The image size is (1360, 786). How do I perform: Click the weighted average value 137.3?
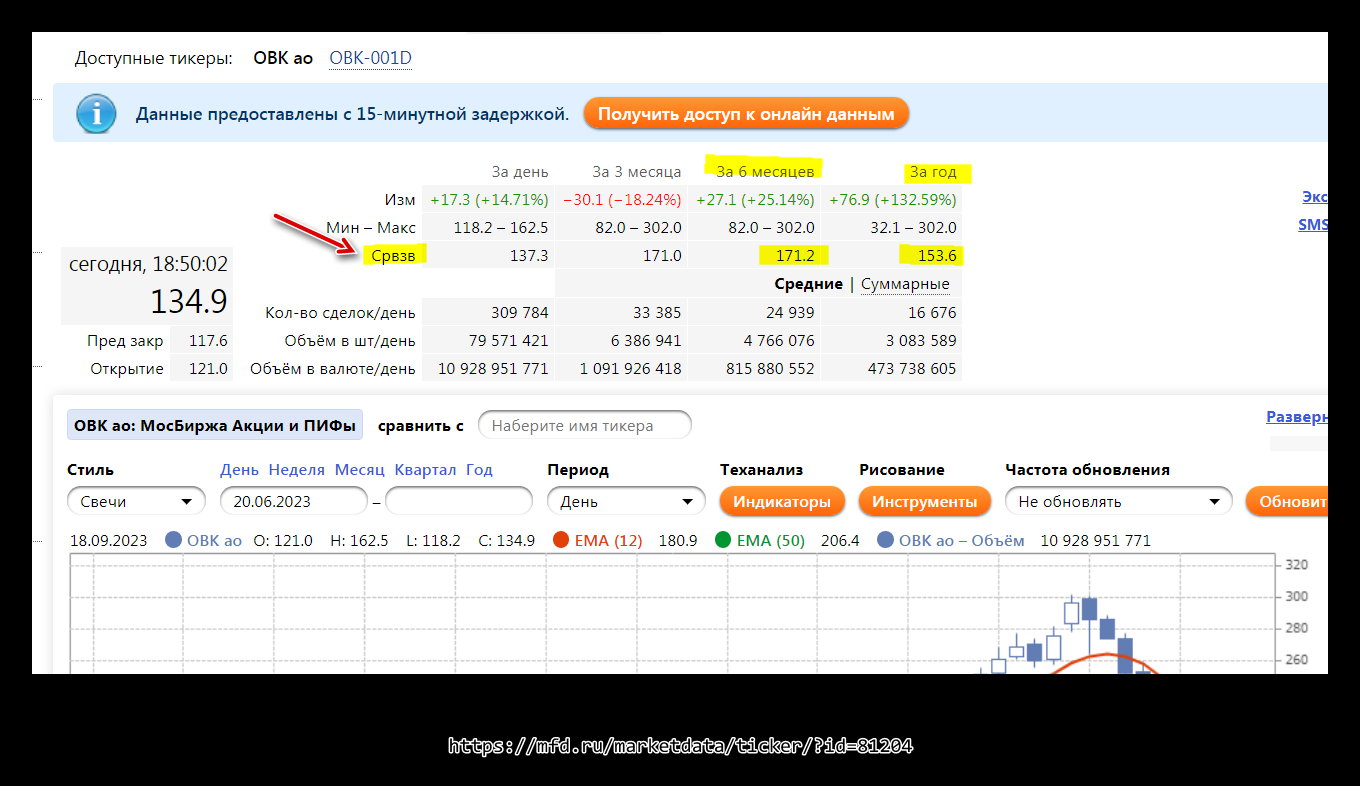[529, 256]
